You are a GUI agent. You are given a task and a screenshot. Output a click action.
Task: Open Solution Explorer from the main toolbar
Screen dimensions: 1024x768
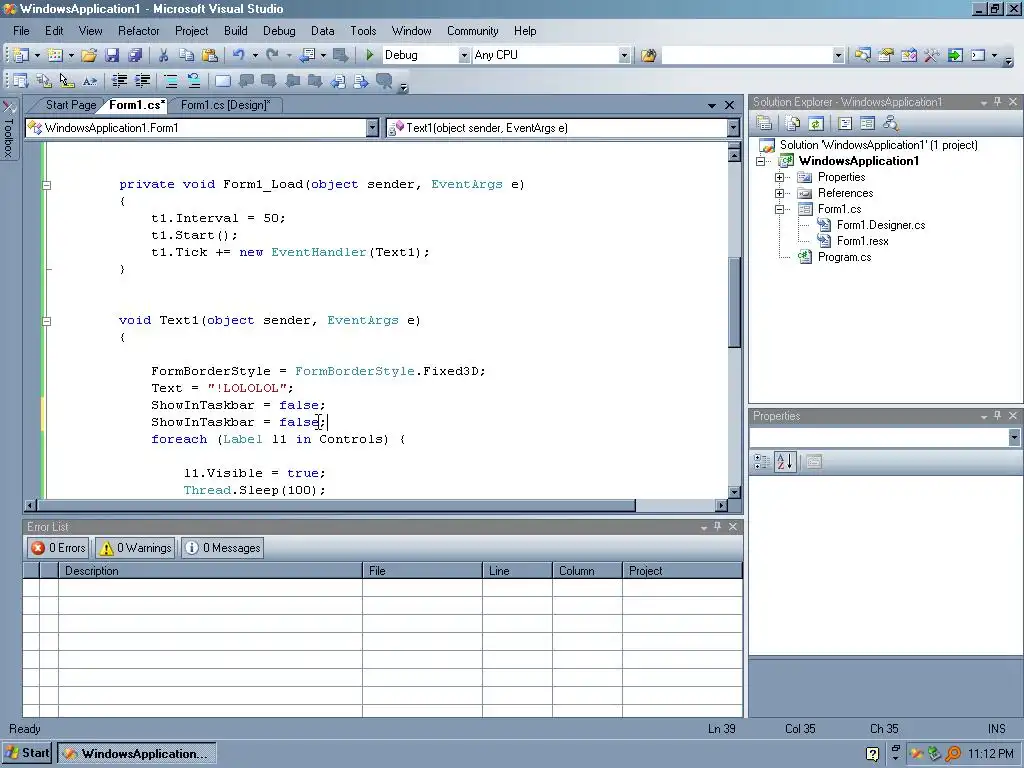863,56
